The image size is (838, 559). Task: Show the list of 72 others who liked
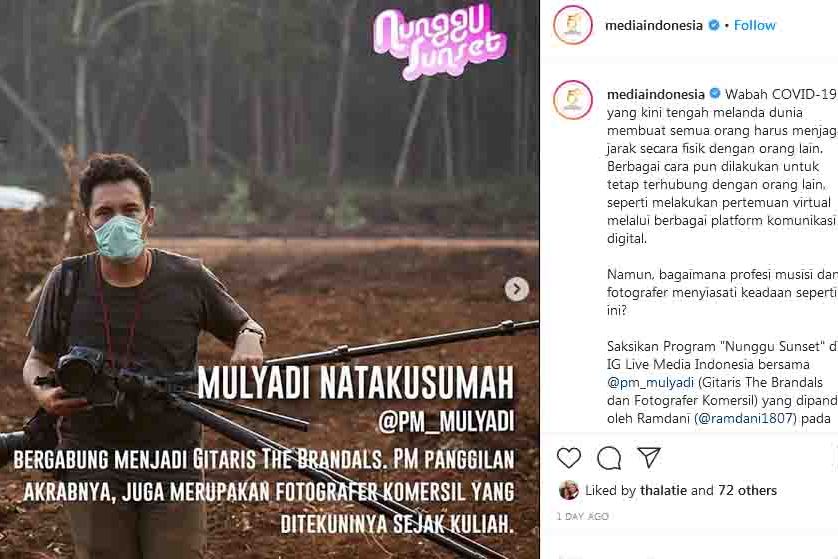(747, 490)
